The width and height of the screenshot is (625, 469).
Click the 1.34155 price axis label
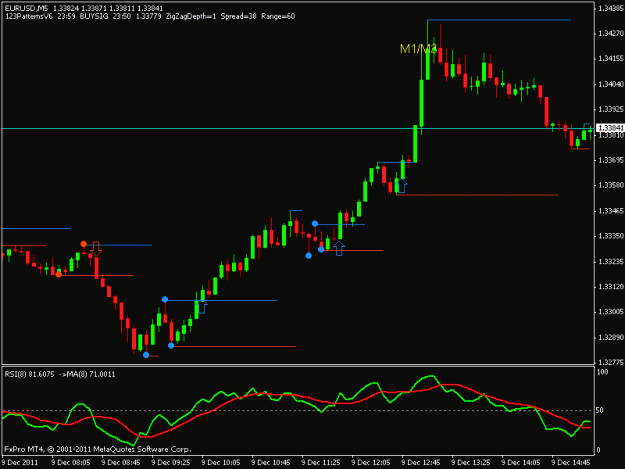[611, 59]
